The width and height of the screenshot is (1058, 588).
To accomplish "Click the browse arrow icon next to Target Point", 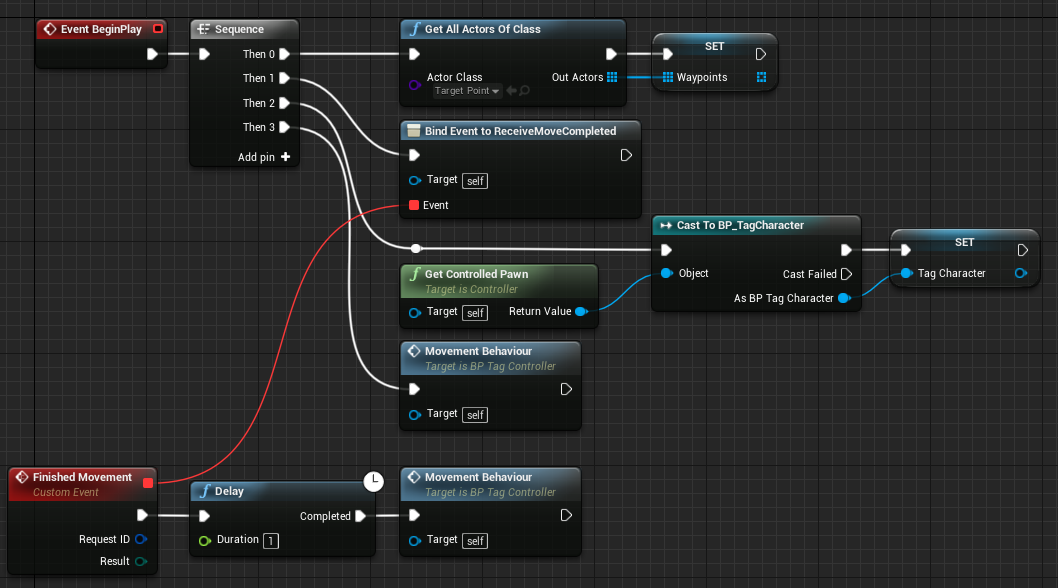I will click(x=511, y=90).
